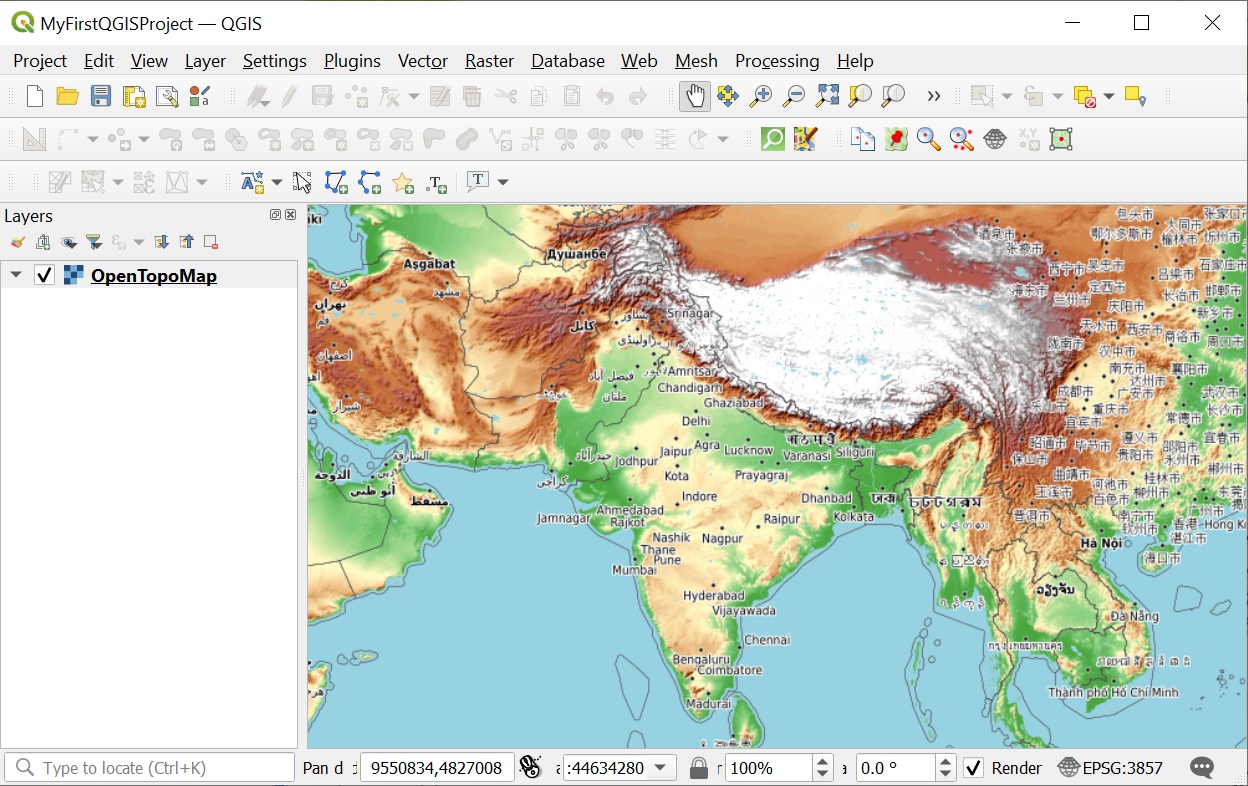Toggle the scale lock padlock button
Image resolution: width=1248 pixels, height=786 pixels.
coord(699,768)
